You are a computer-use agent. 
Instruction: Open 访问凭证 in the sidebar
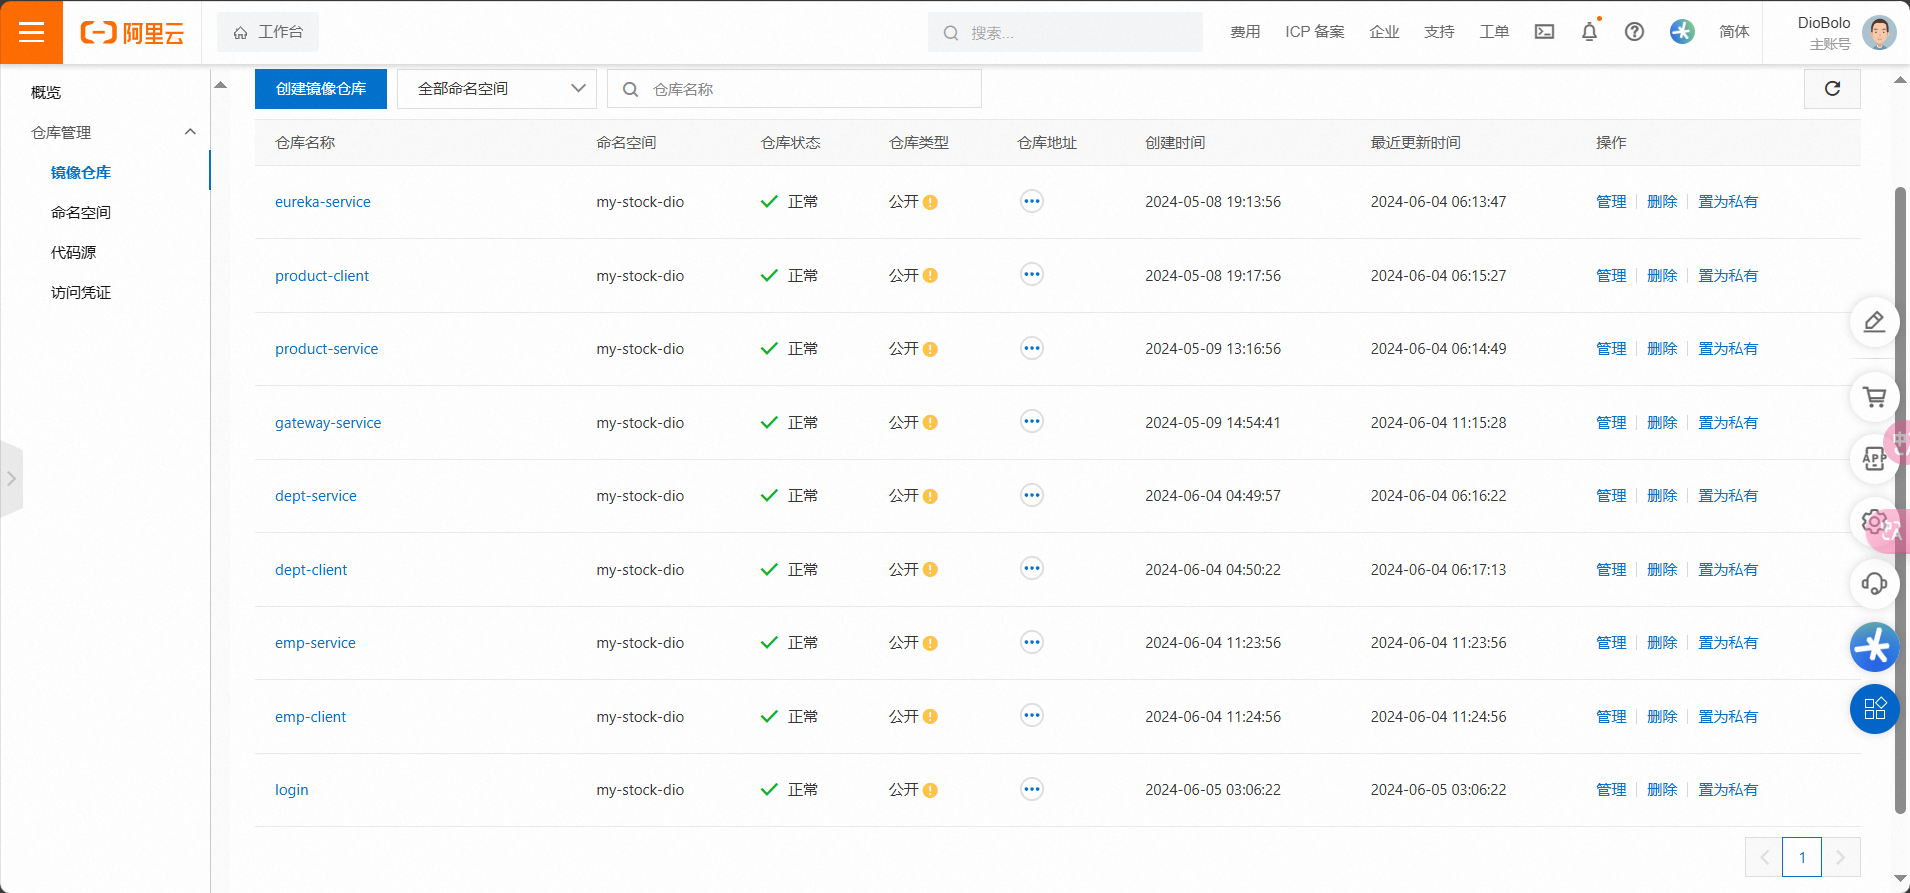coord(81,293)
